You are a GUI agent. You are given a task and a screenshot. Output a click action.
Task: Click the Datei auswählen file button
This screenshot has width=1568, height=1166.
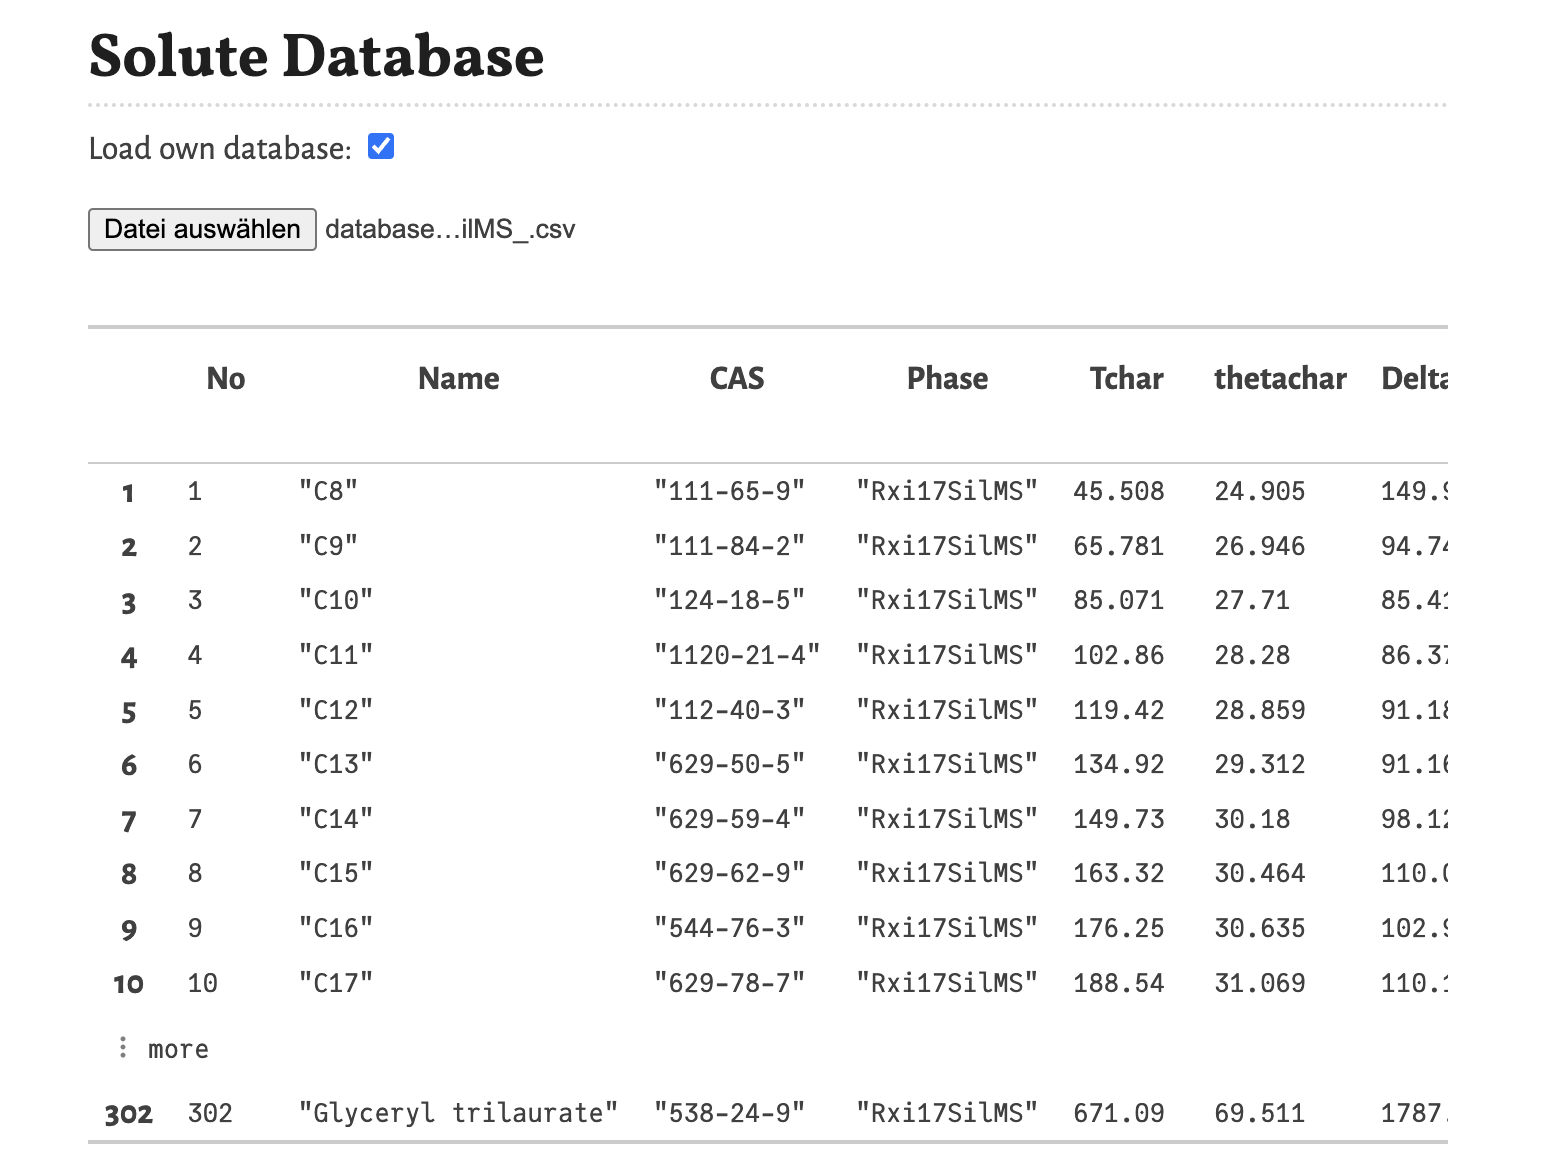click(202, 229)
